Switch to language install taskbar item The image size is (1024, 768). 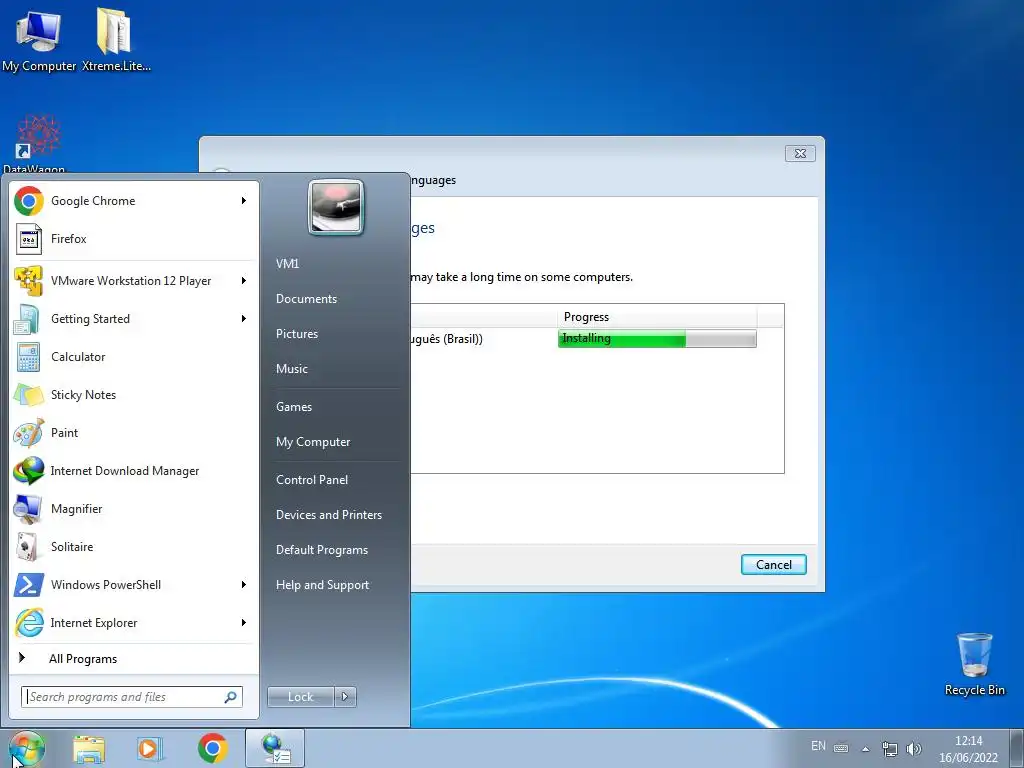click(275, 748)
